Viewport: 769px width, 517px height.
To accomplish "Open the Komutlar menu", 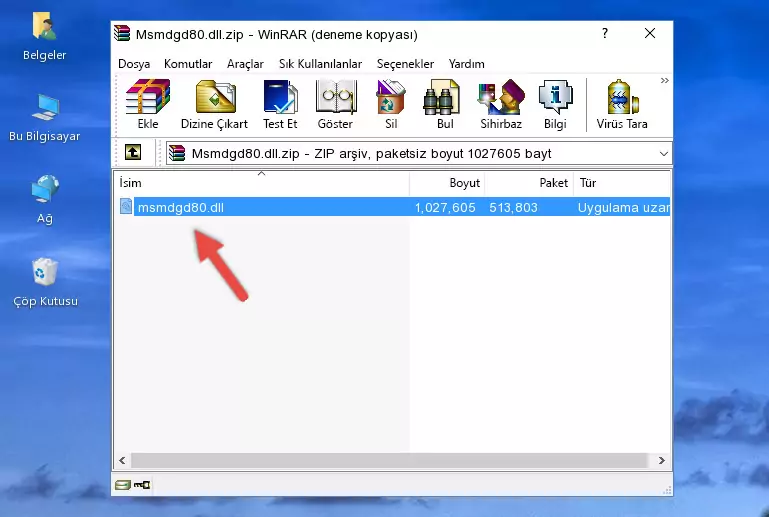I will pyautogui.click(x=188, y=64).
